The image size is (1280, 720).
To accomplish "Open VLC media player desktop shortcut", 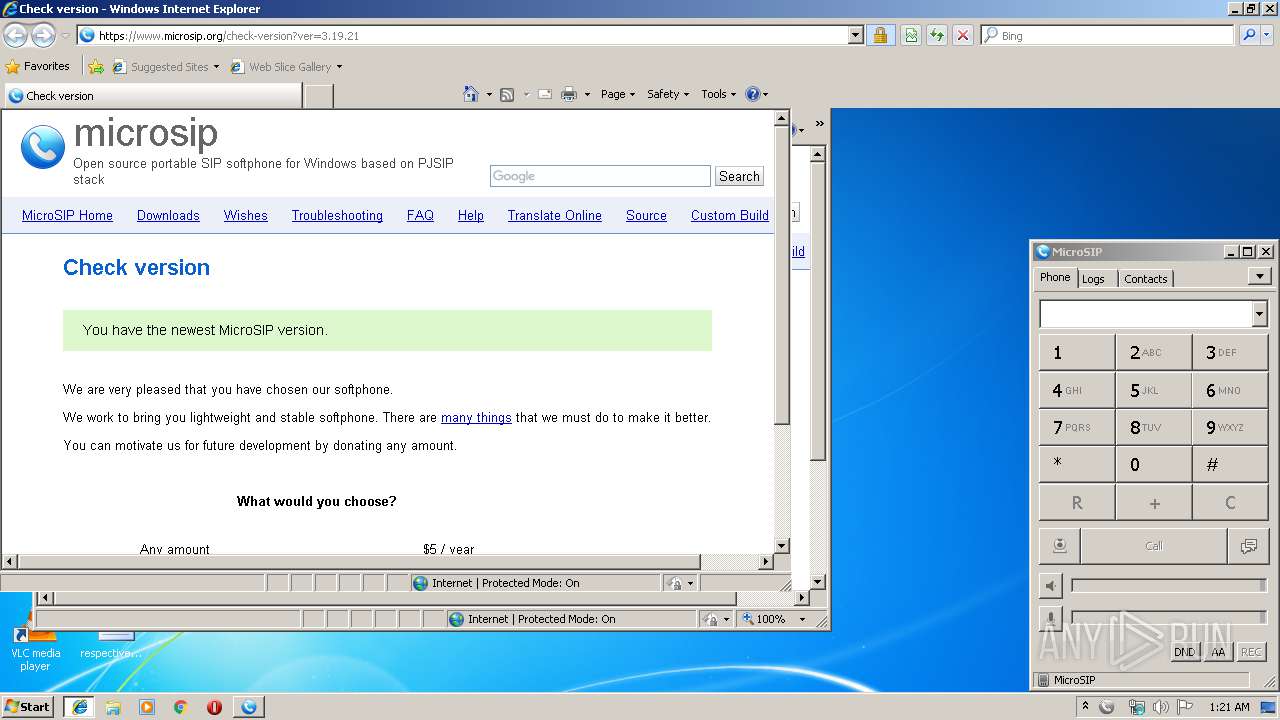I will tap(36, 648).
